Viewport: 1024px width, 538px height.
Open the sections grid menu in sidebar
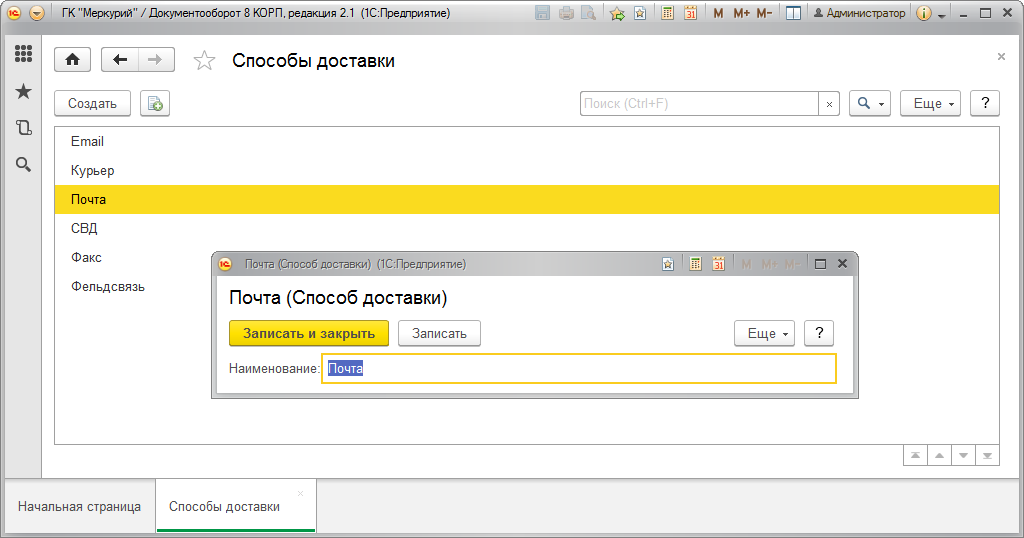coord(24,54)
